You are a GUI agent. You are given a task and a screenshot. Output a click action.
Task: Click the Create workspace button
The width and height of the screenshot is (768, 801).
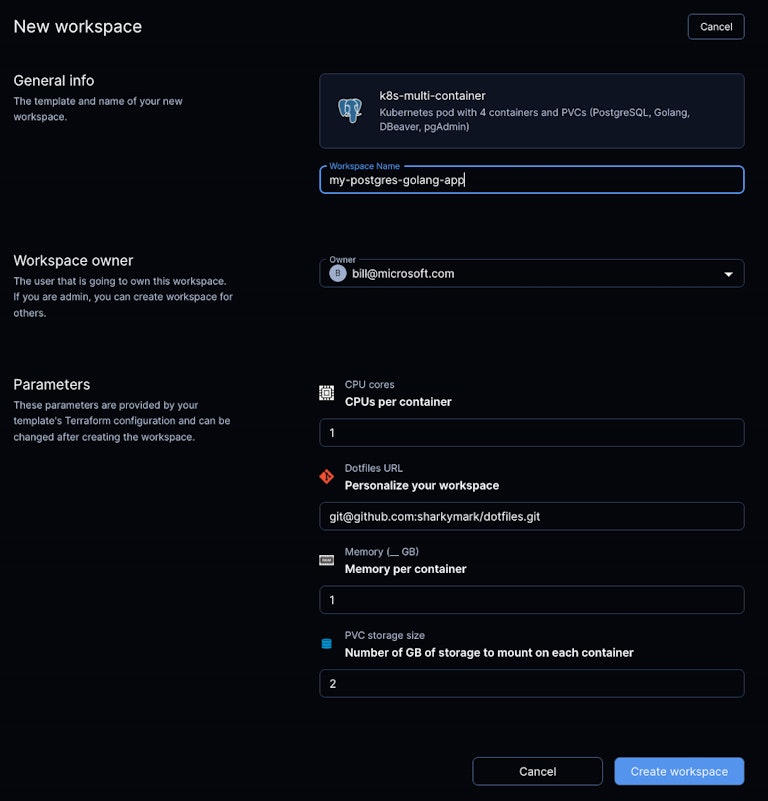tap(679, 771)
